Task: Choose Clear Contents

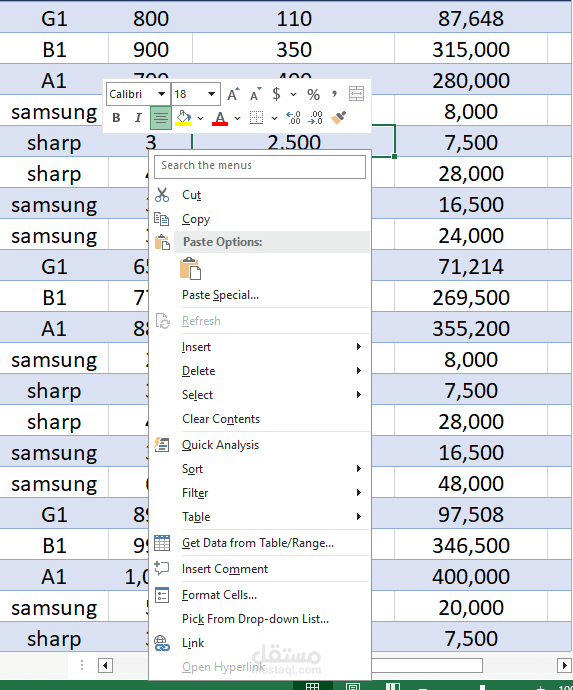Action: pos(260,419)
